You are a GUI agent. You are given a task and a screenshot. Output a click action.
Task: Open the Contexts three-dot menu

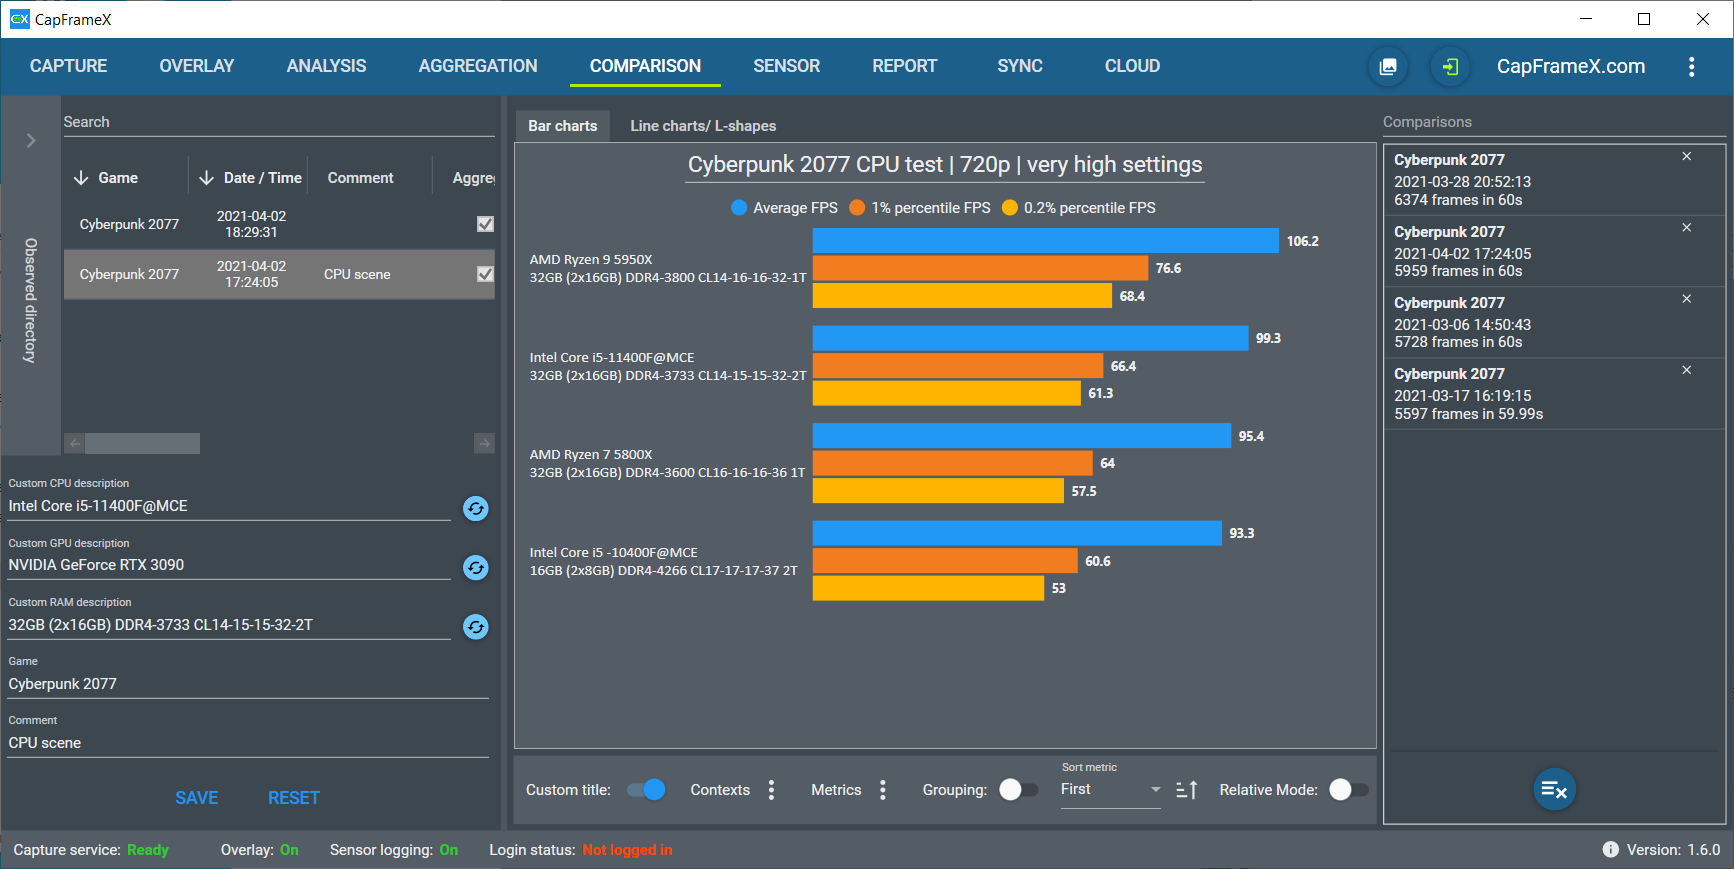pyautogui.click(x=771, y=790)
